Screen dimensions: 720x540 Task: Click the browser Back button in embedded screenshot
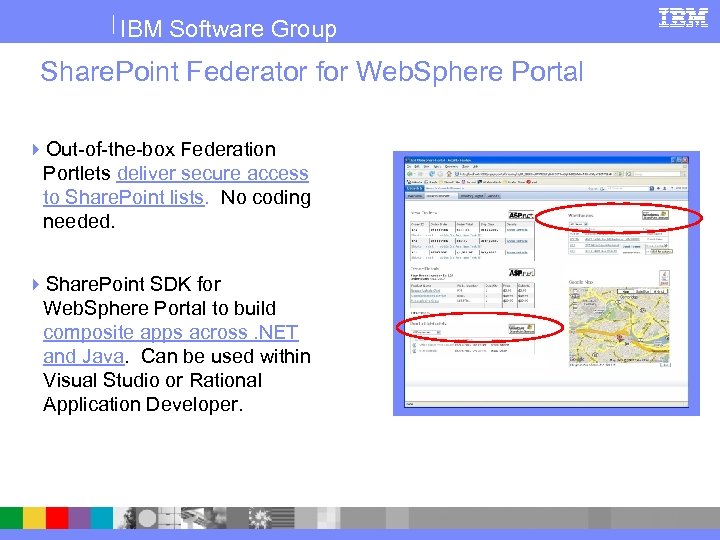410,174
